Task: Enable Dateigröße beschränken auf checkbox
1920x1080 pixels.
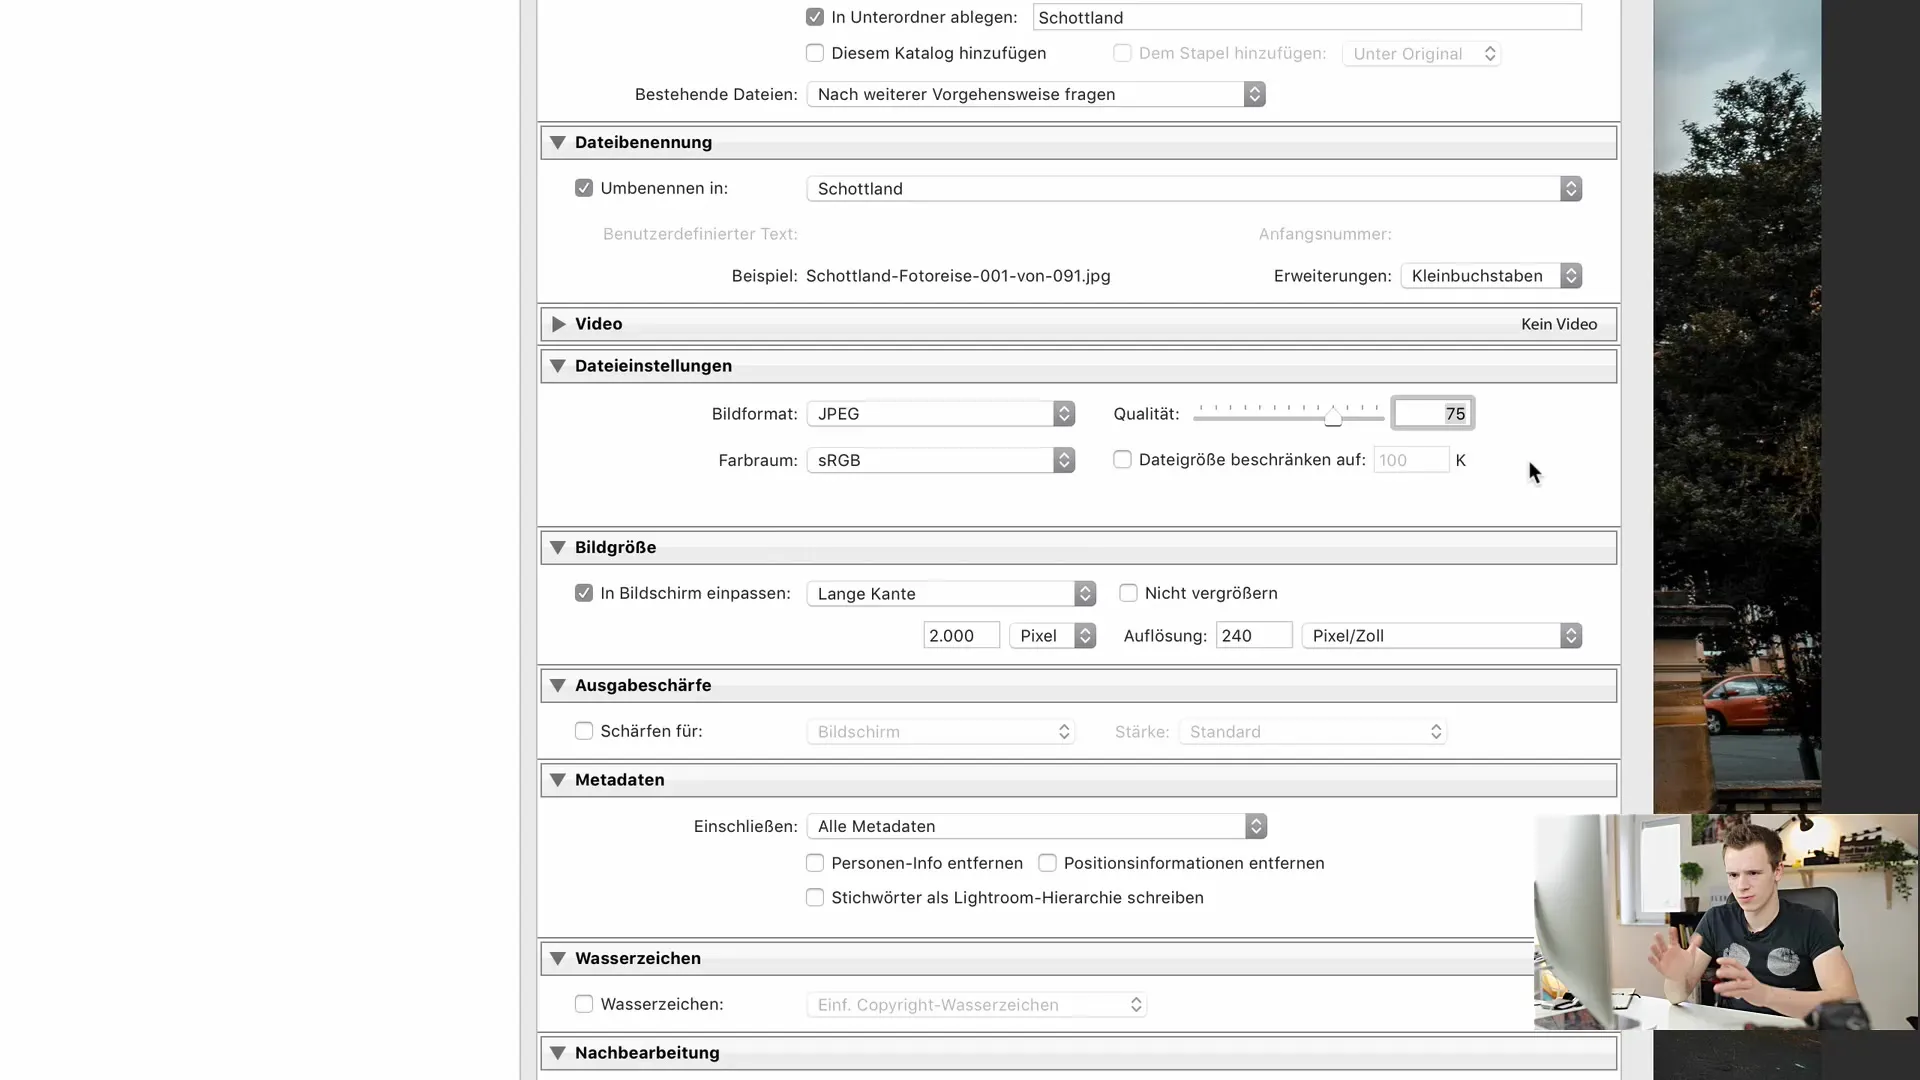Action: (1122, 460)
